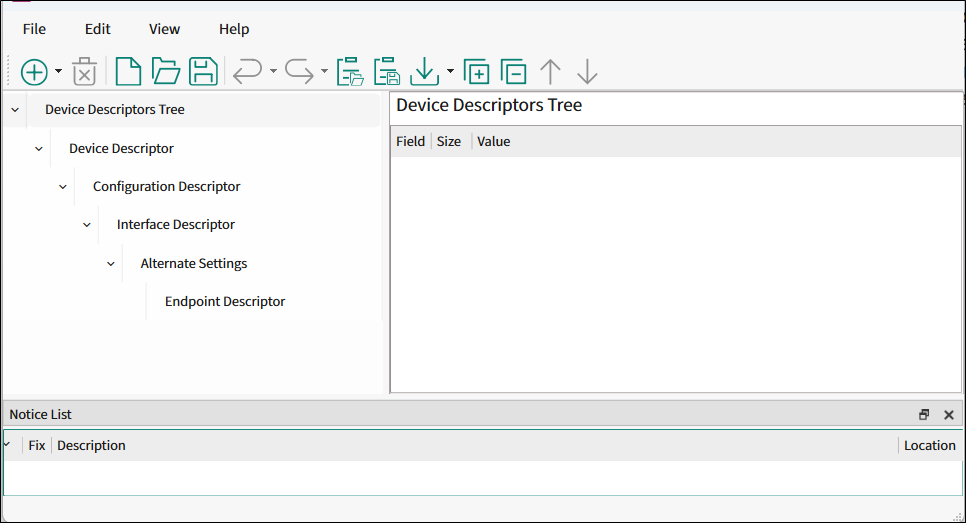
Task: Float the Notice List panel
Action: click(924, 415)
